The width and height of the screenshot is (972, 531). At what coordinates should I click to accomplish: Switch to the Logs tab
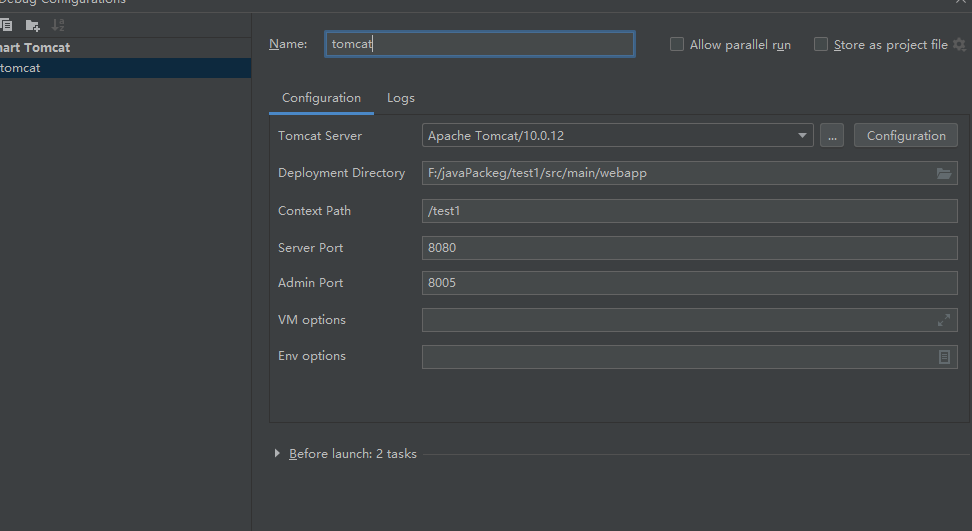401,98
